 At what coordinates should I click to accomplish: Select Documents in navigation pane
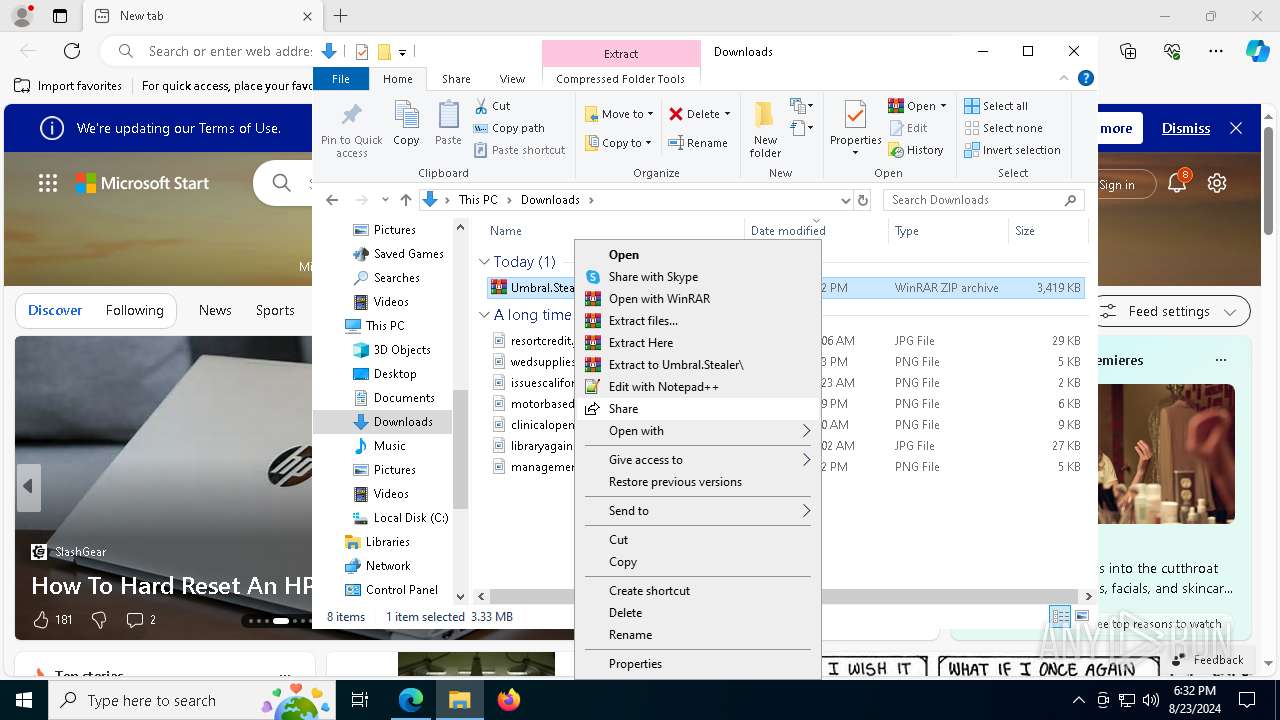point(393,398)
